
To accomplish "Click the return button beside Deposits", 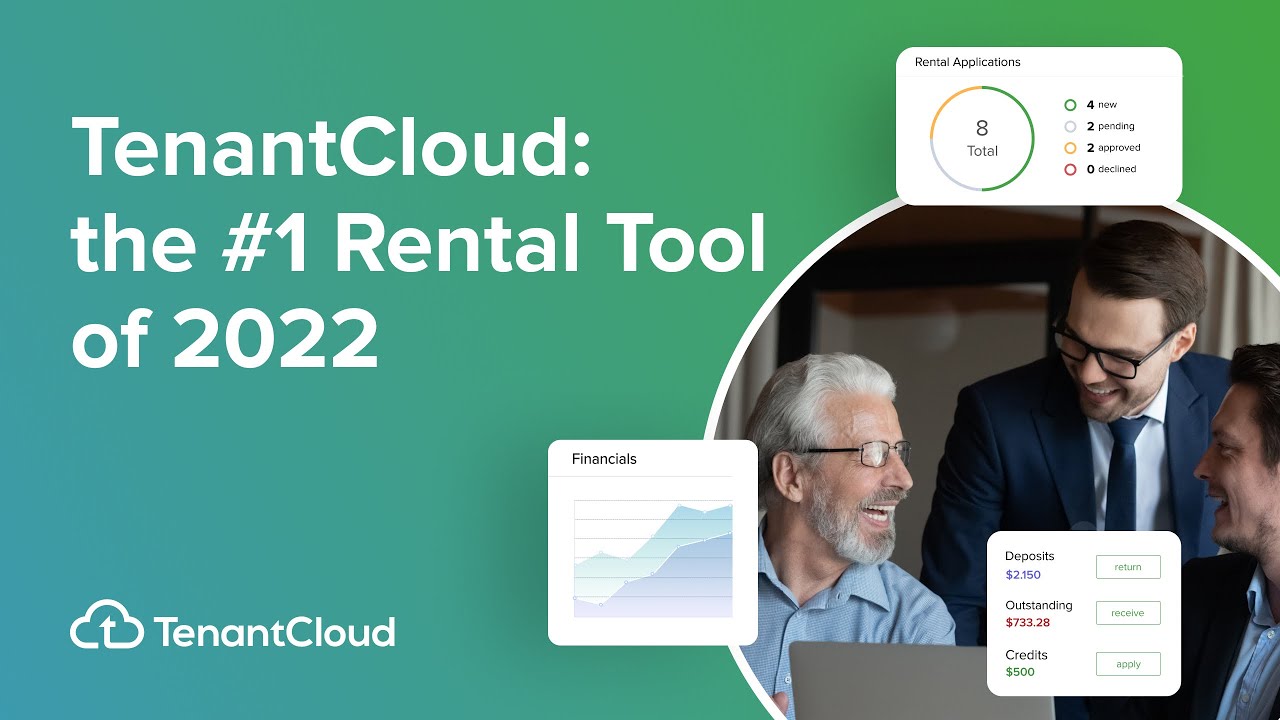I will [x=1128, y=567].
